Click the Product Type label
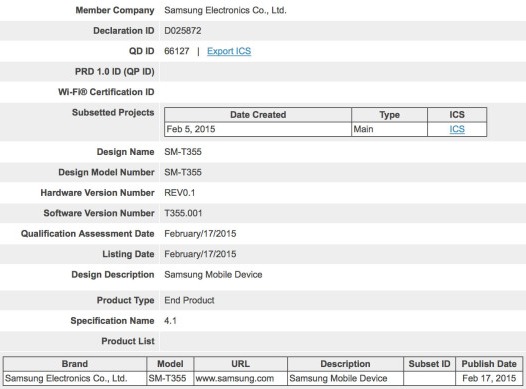526x389 pixels. 125,300
